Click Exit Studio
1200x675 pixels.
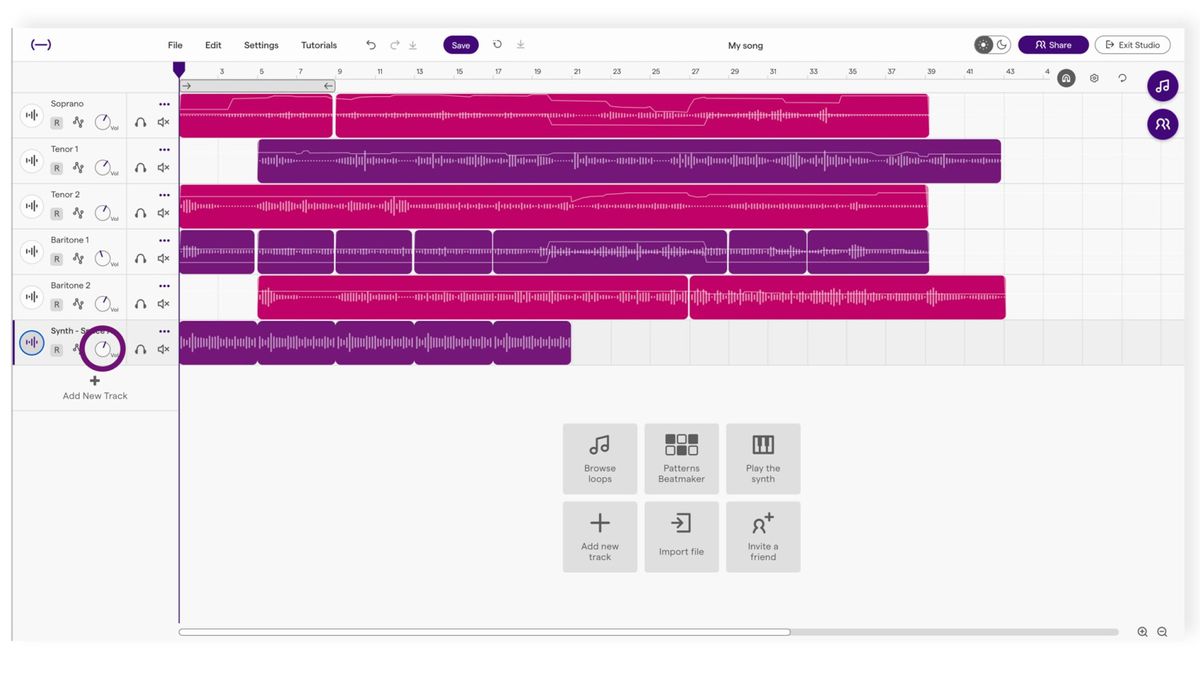pyautogui.click(x=1132, y=44)
